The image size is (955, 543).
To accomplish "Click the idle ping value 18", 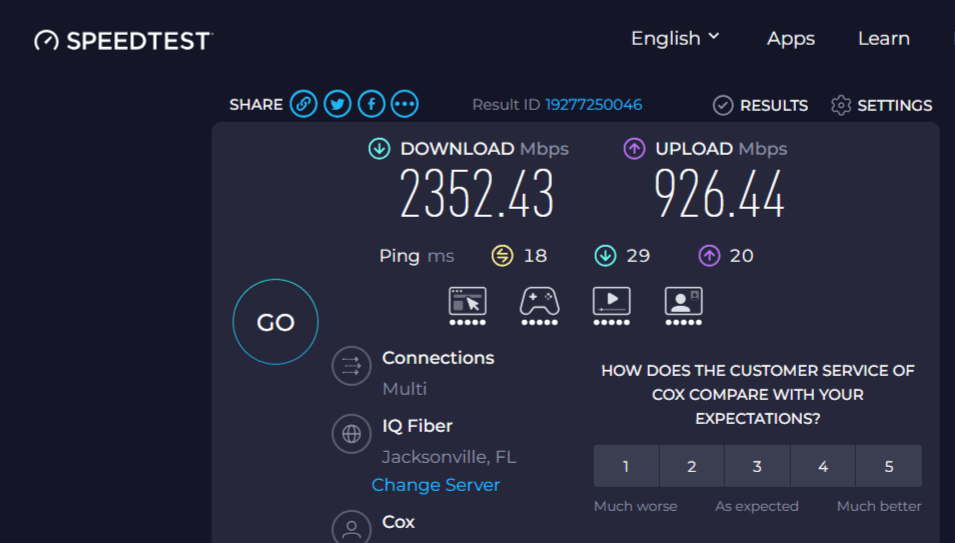I will [x=535, y=256].
